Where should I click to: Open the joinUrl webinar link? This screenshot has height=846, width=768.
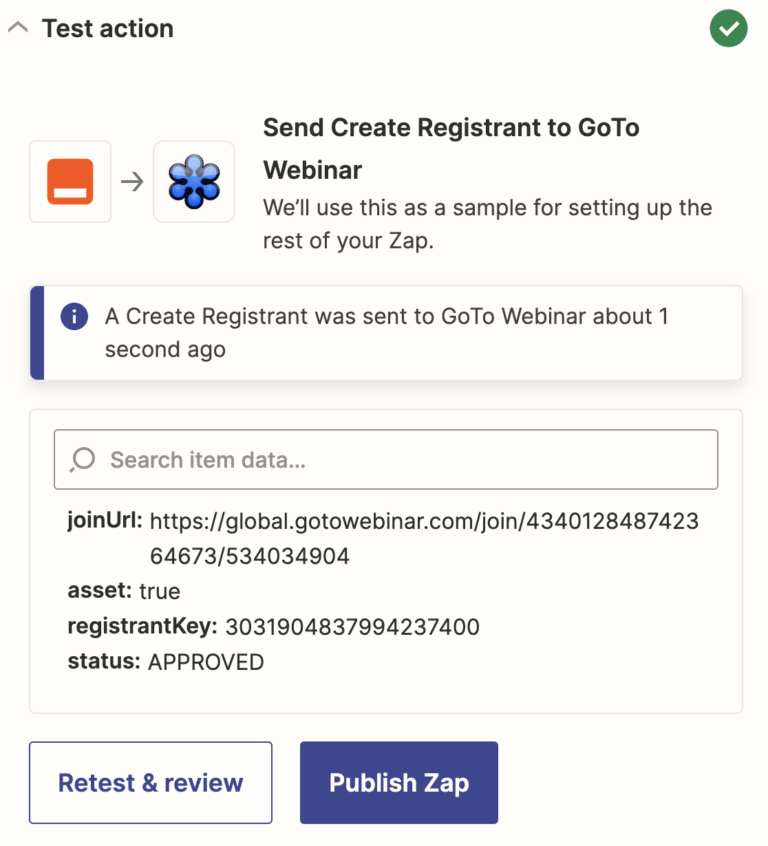point(424,521)
